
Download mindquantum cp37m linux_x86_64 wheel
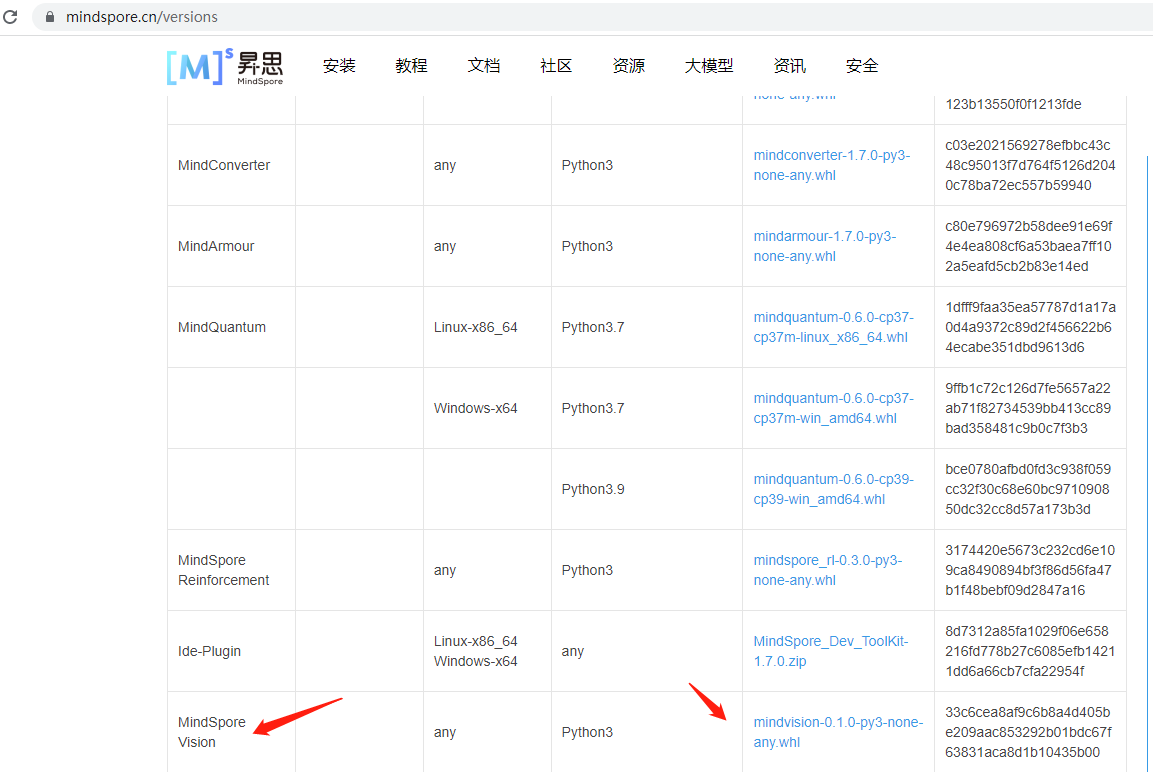[833, 327]
